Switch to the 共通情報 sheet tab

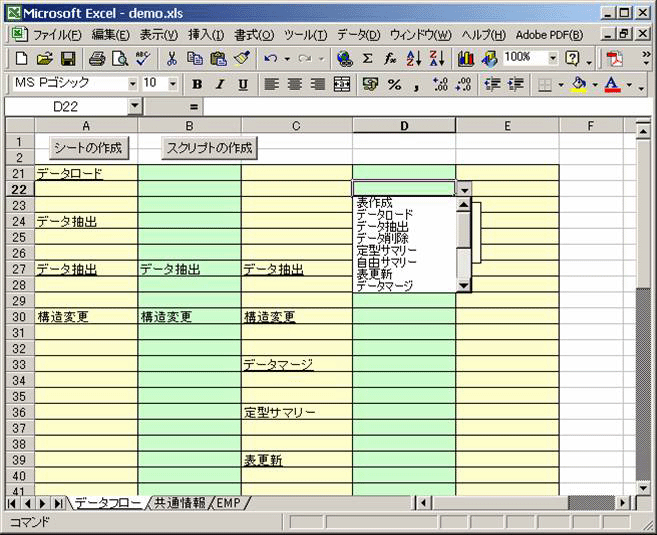pyautogui.click(x=181, y=502)
